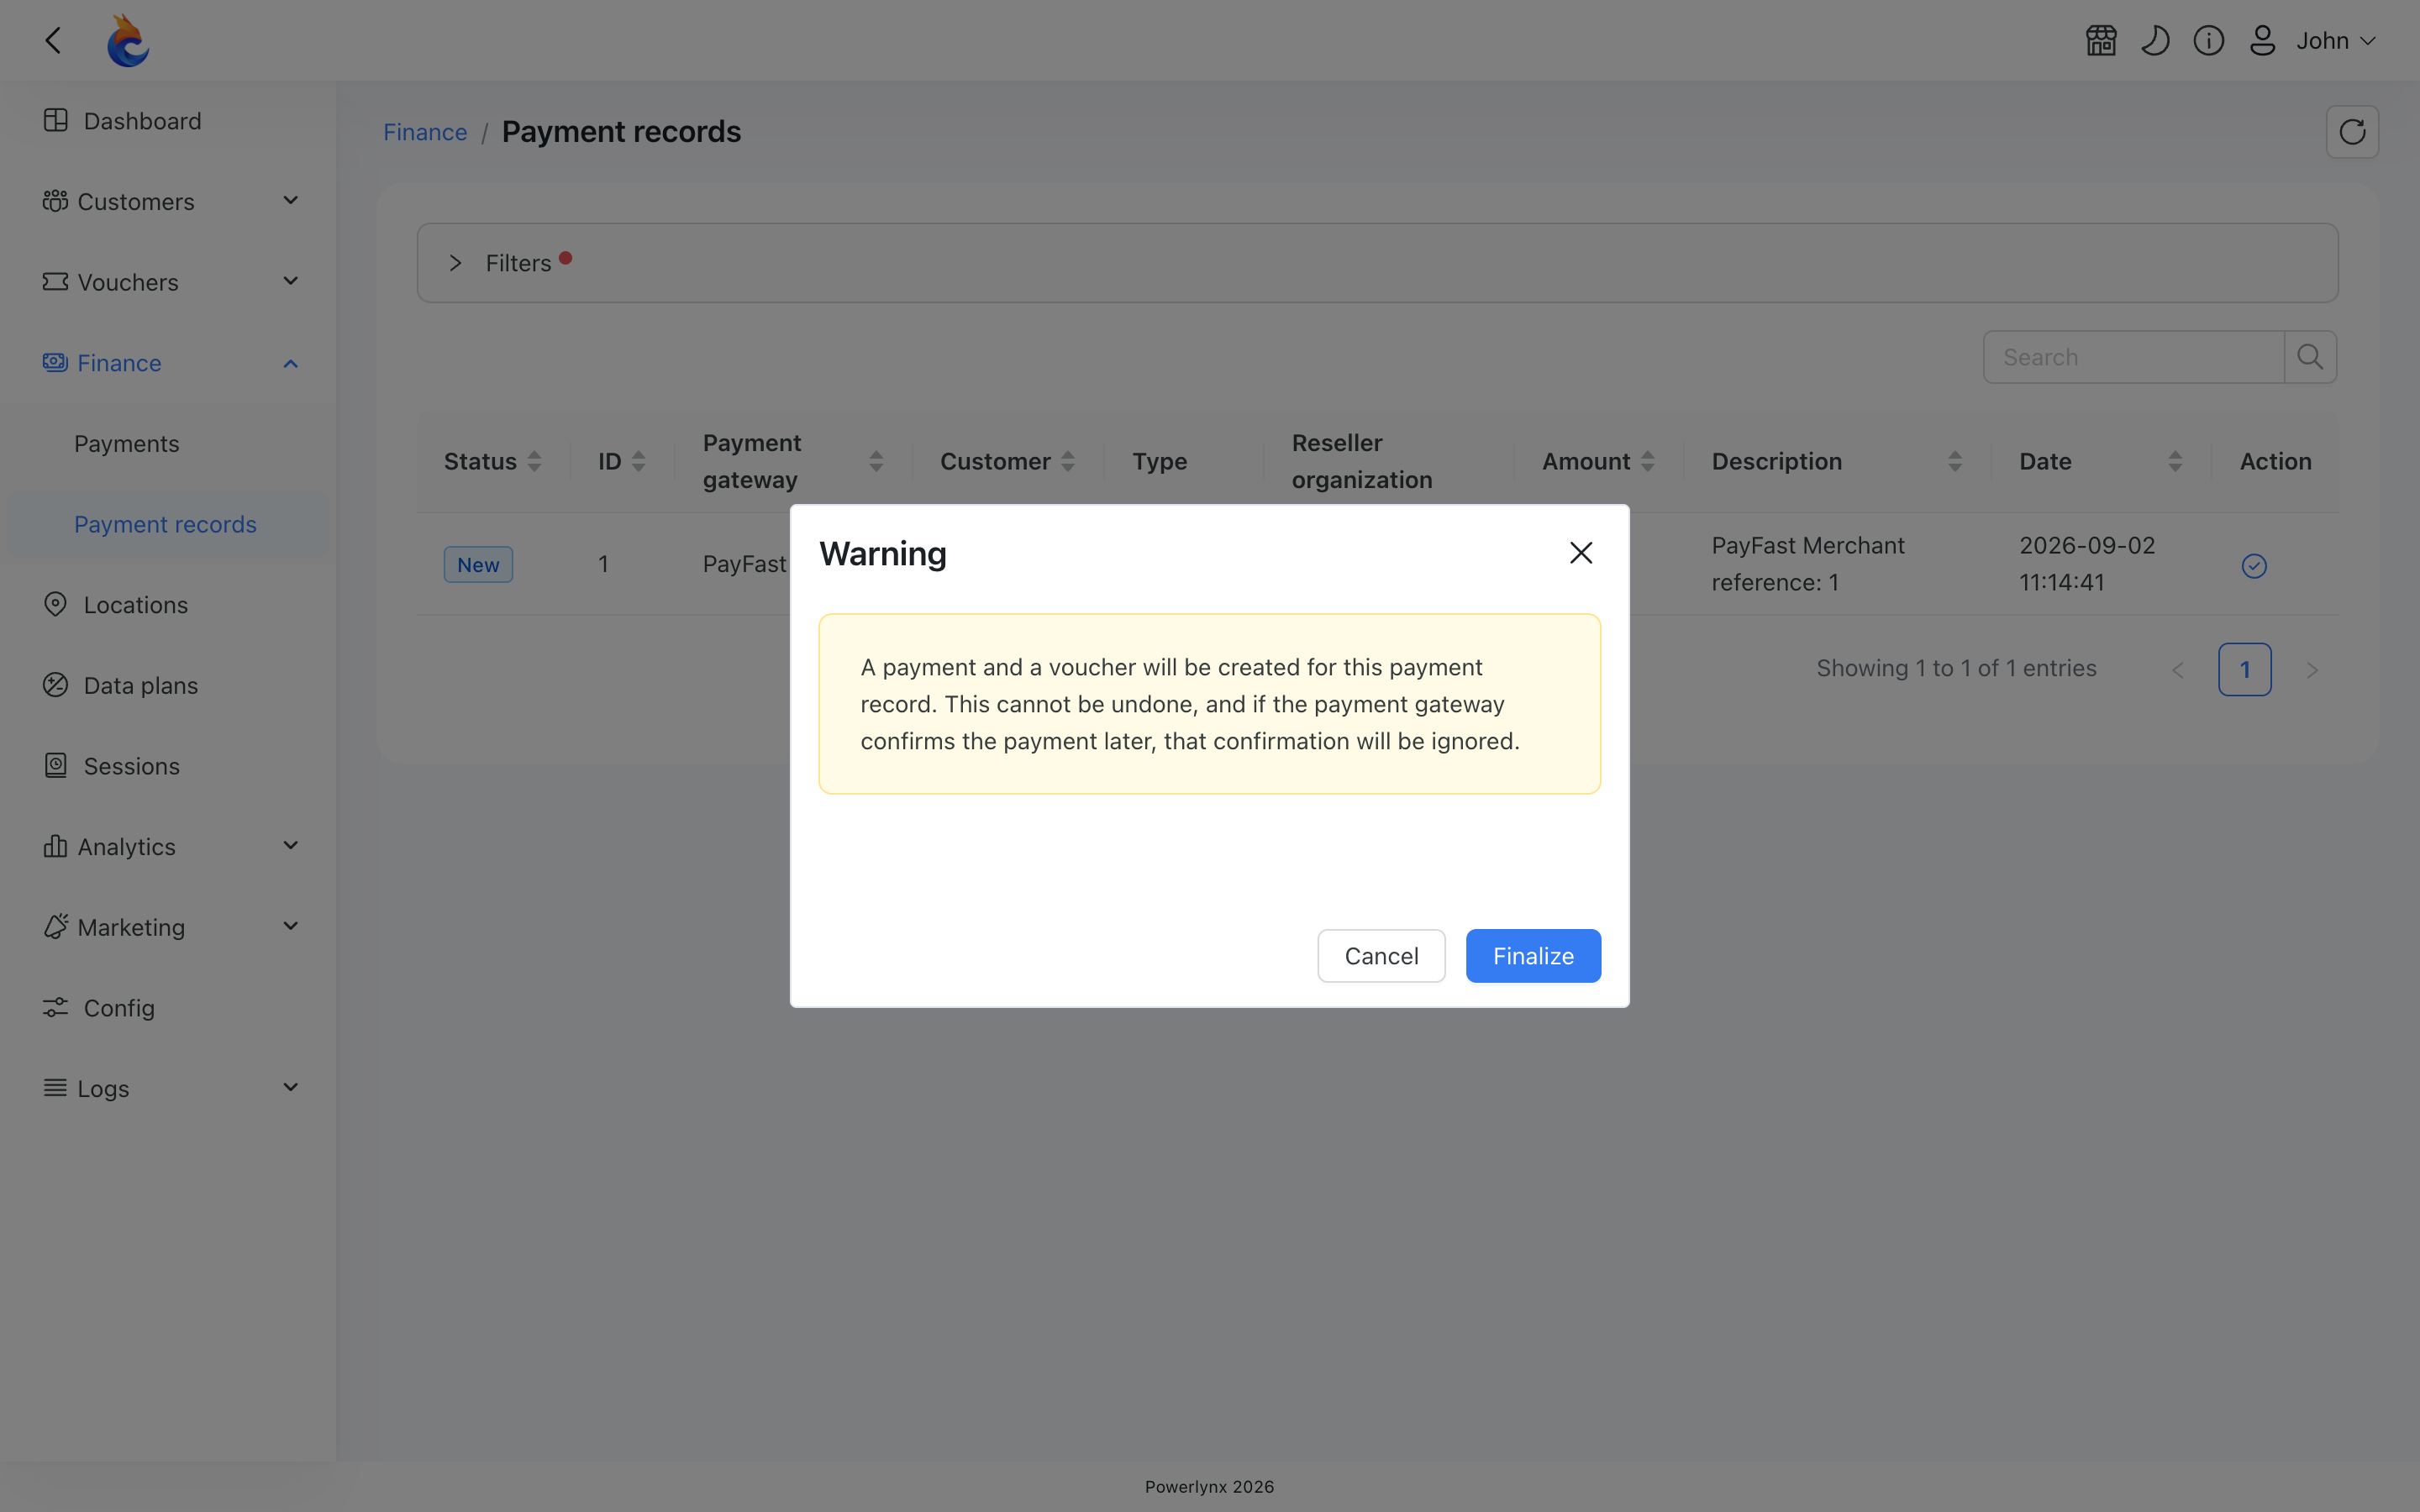Open the store icon in the header
2420x1512 pixels.
coord(2101,40)
